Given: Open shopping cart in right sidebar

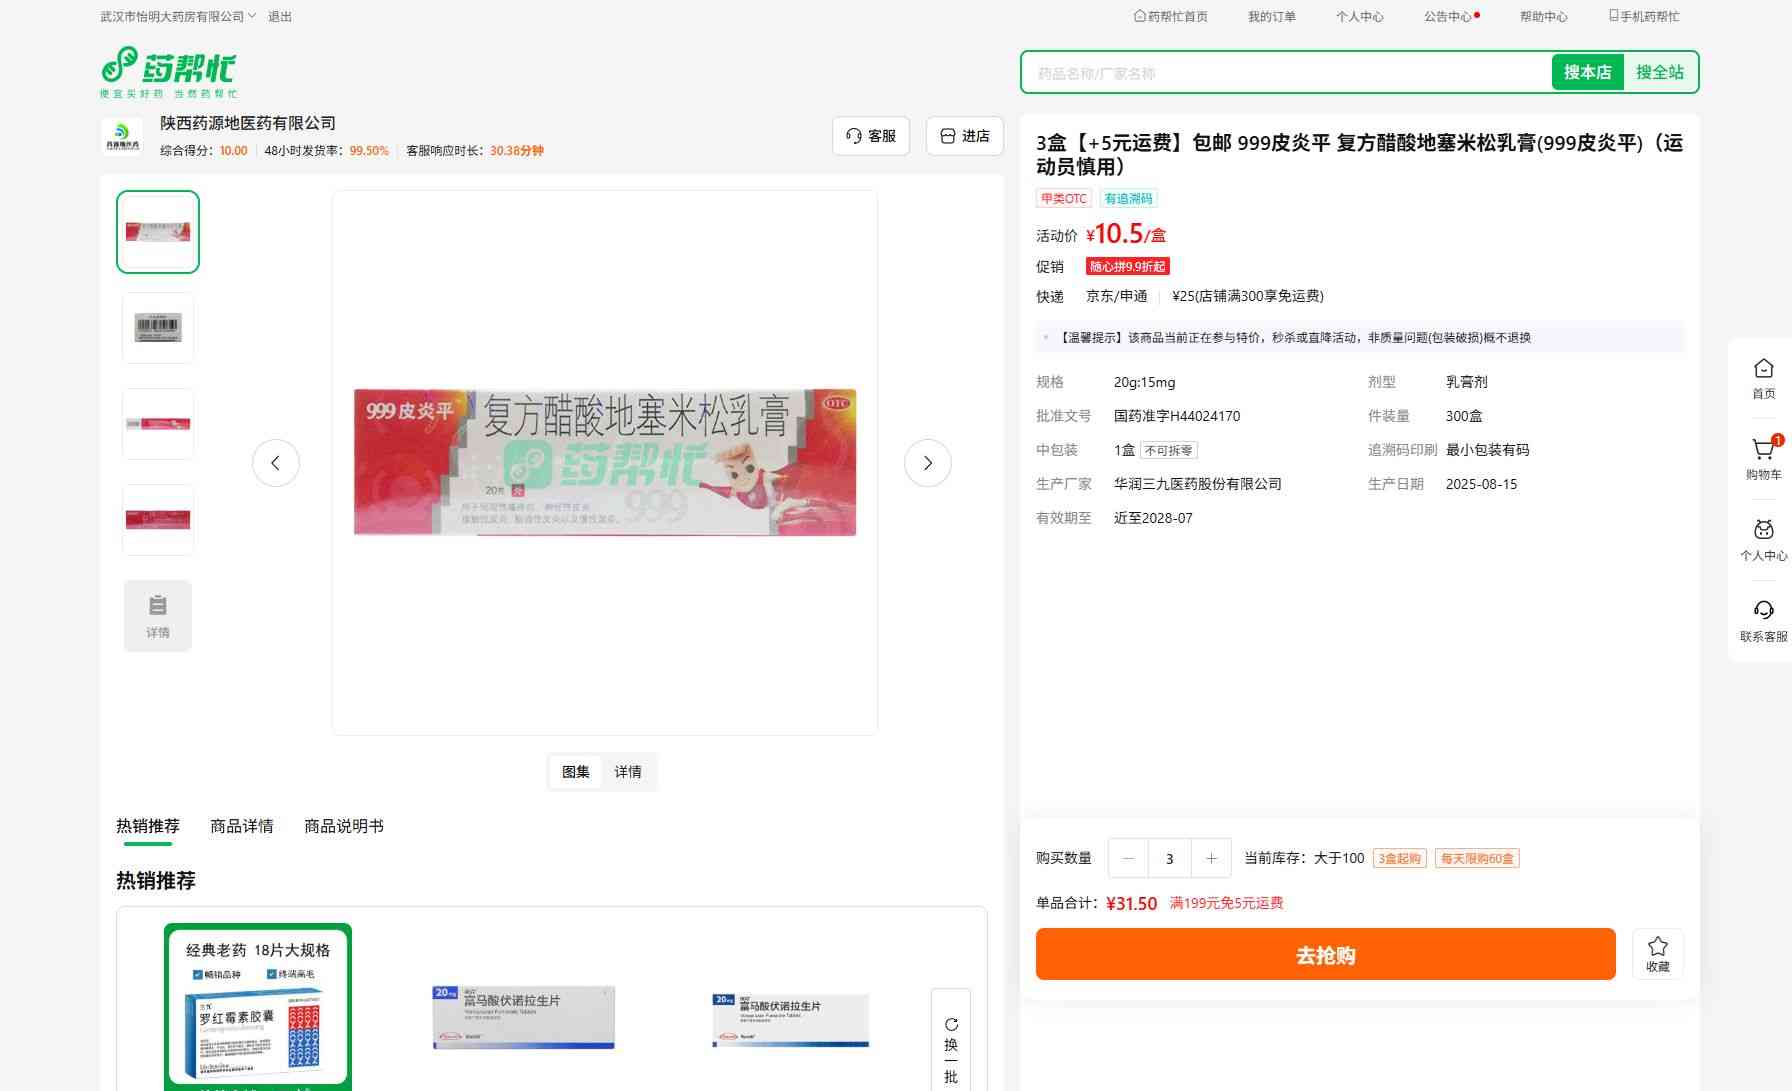Looking at the screenshot, I should click(x=1763, y=457).
